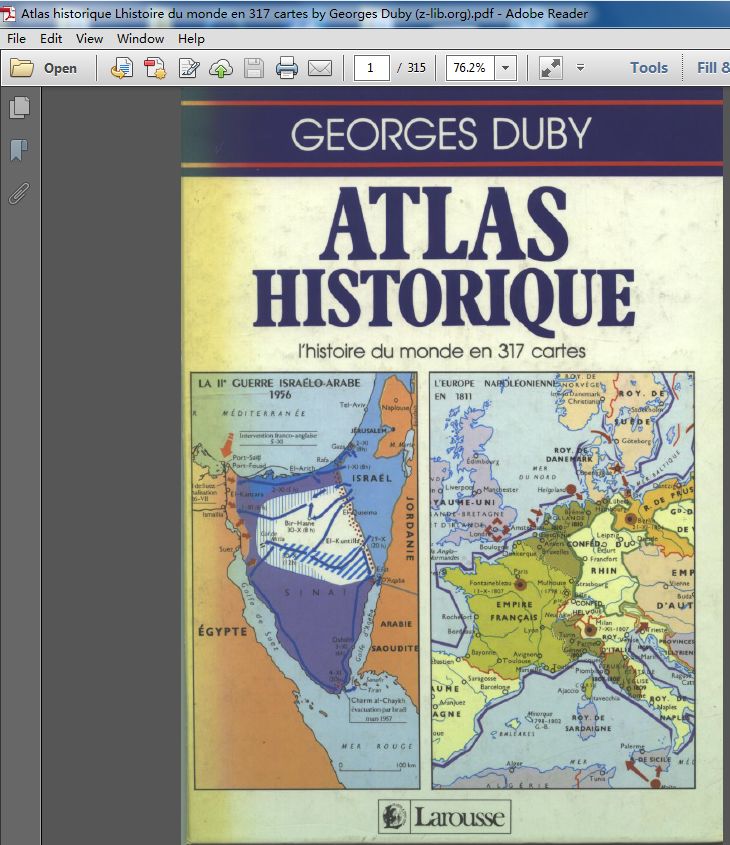Click the Sign or edit document icon

pyautogui.click(x=189, y=68)
